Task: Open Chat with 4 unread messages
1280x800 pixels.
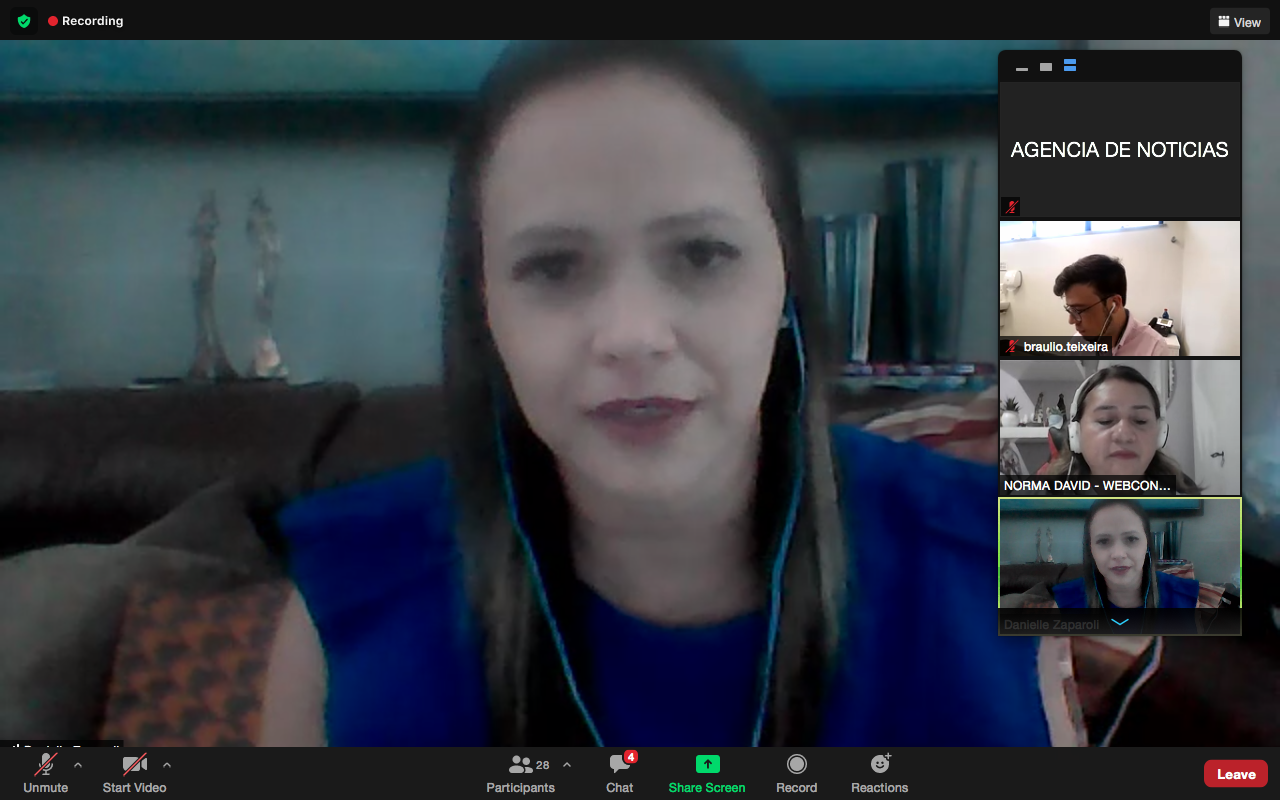Action: tap(620, 772)
